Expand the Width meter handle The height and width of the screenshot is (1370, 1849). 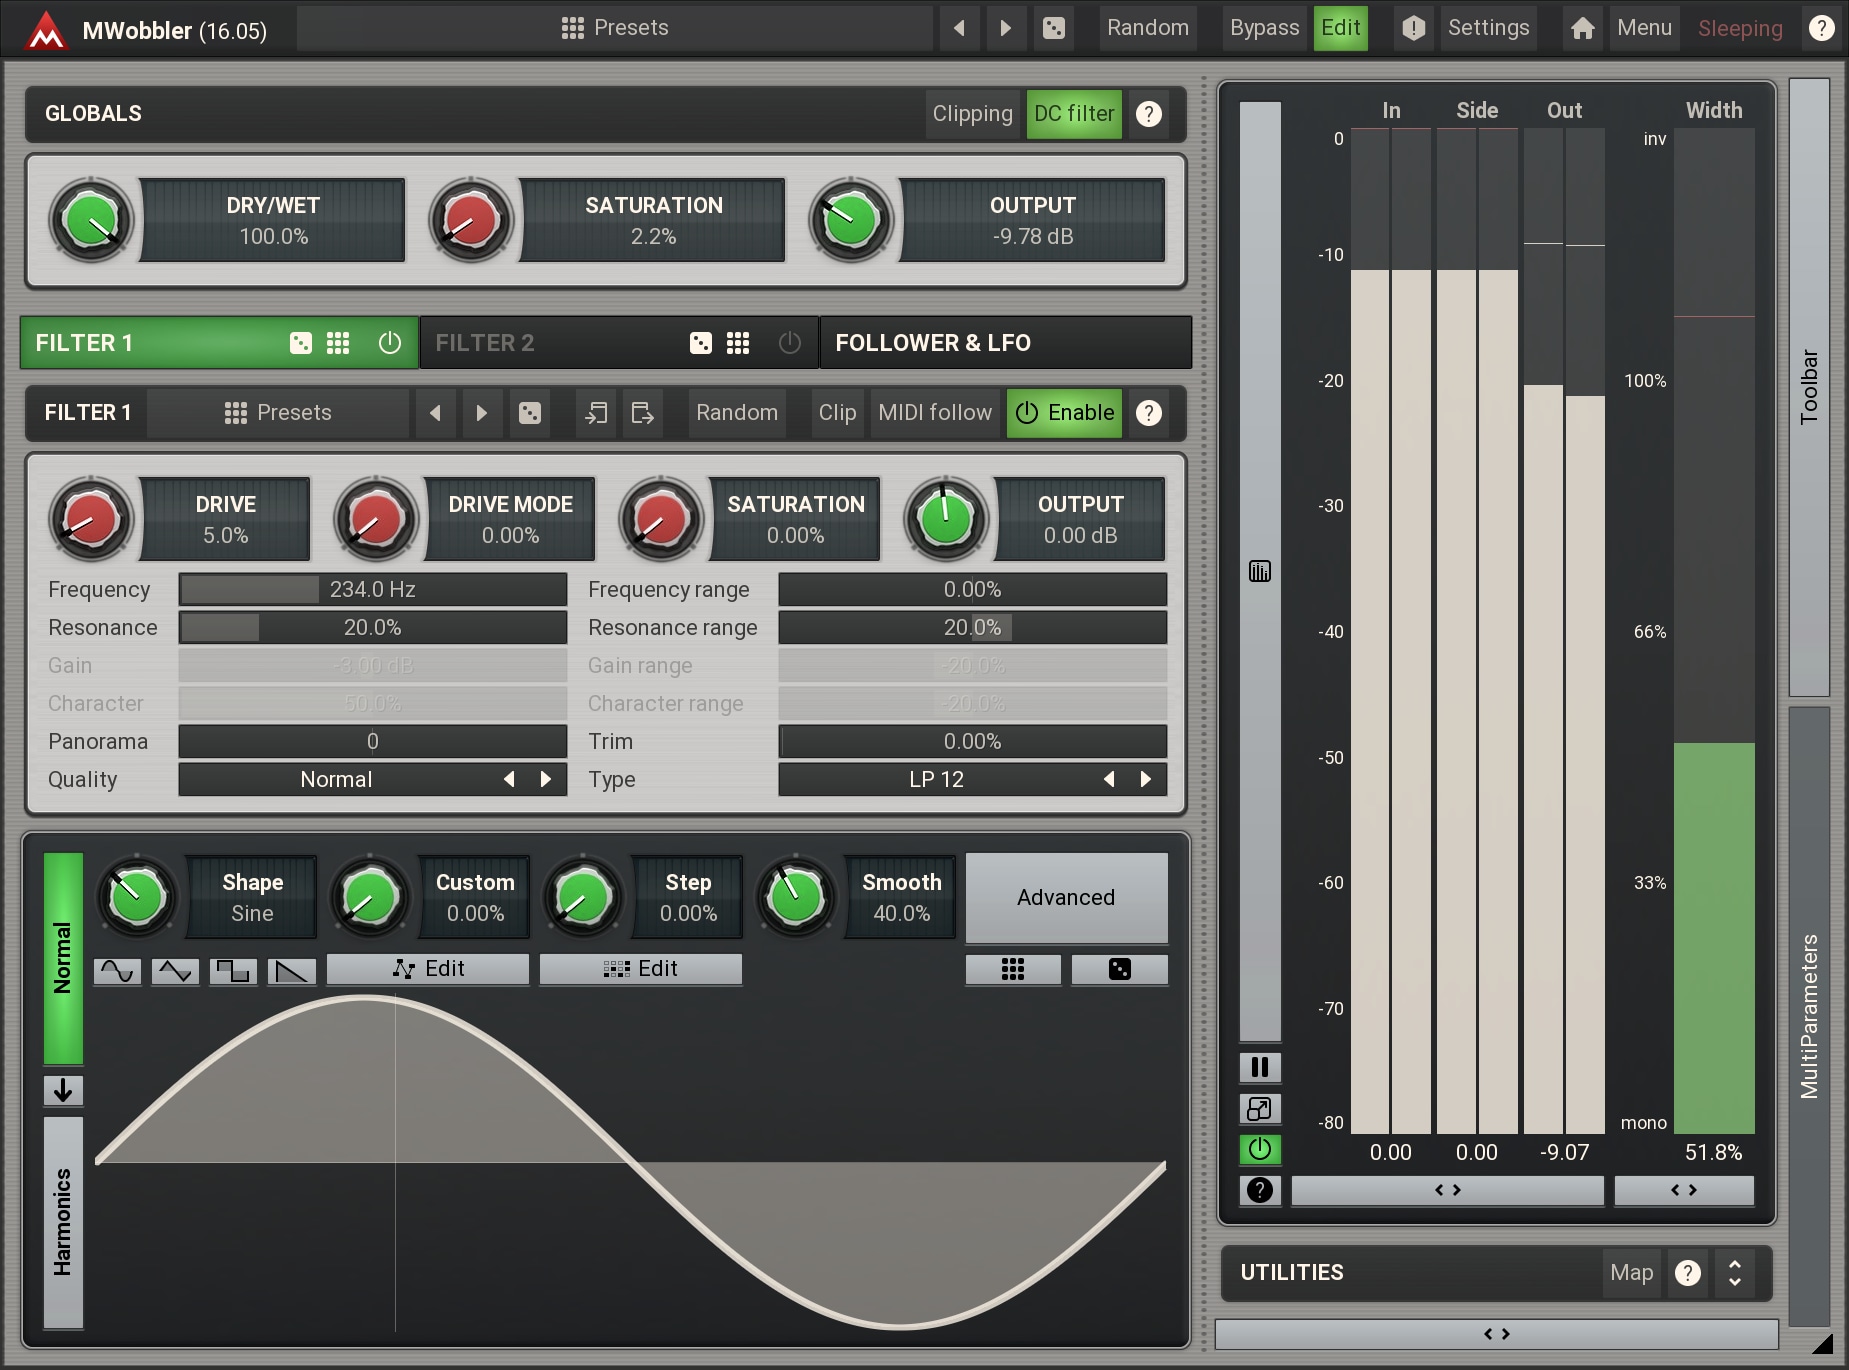[1684, 1190]
